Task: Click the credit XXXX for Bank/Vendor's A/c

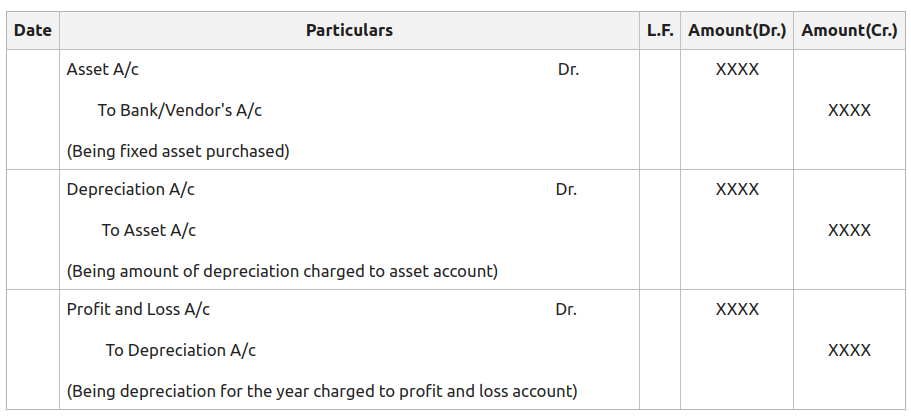Action: tap(849, 110)
